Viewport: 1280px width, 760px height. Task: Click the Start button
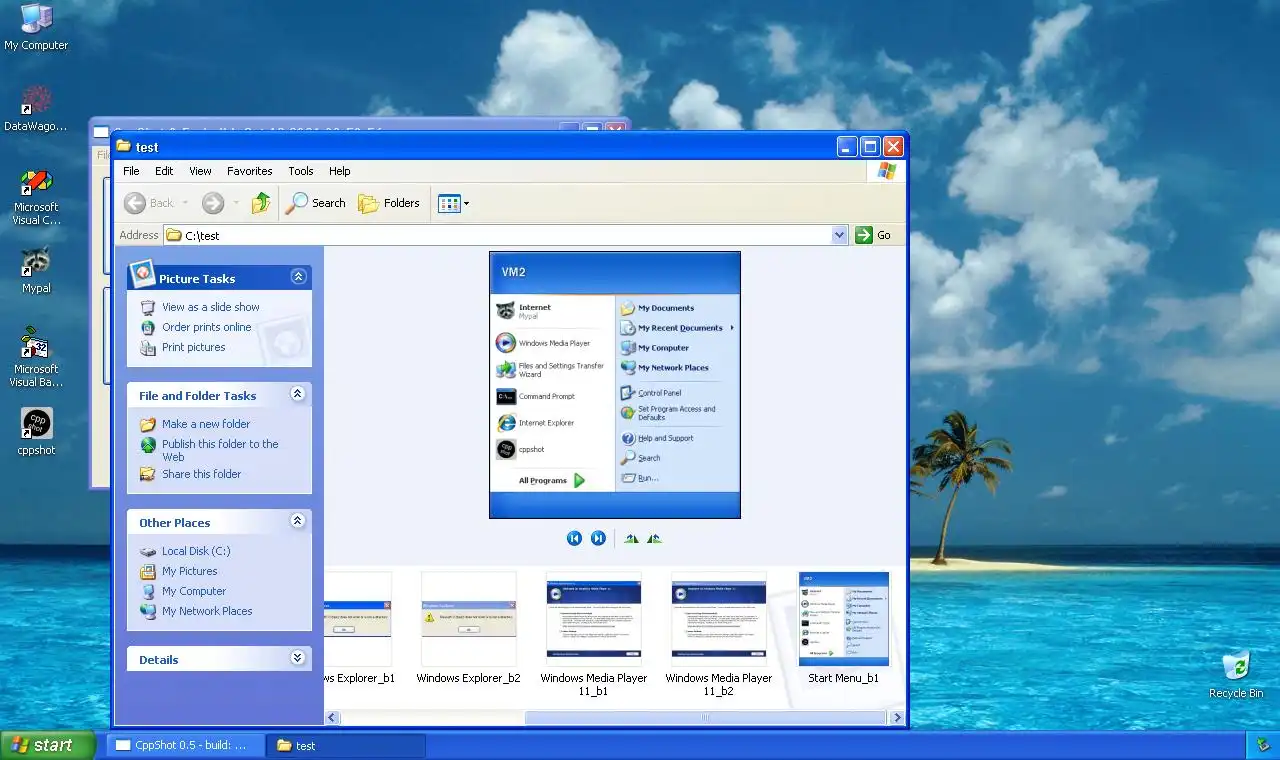pos(47,745)
